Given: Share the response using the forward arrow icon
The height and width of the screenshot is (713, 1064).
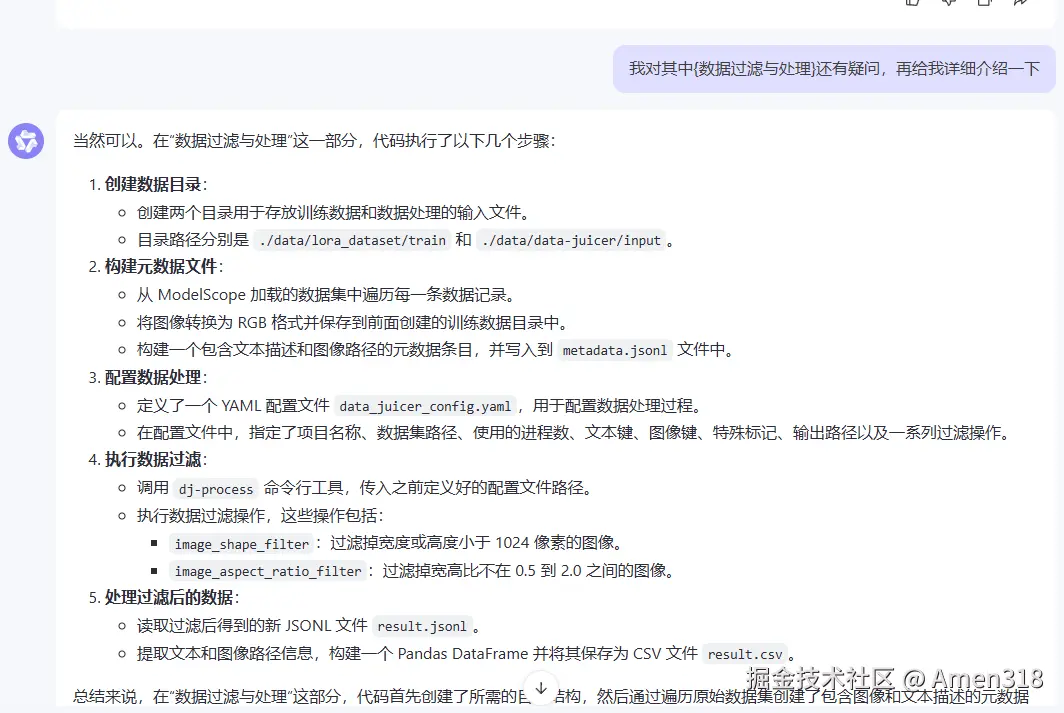Looking at the screenshot, I should coord(1020,4).
